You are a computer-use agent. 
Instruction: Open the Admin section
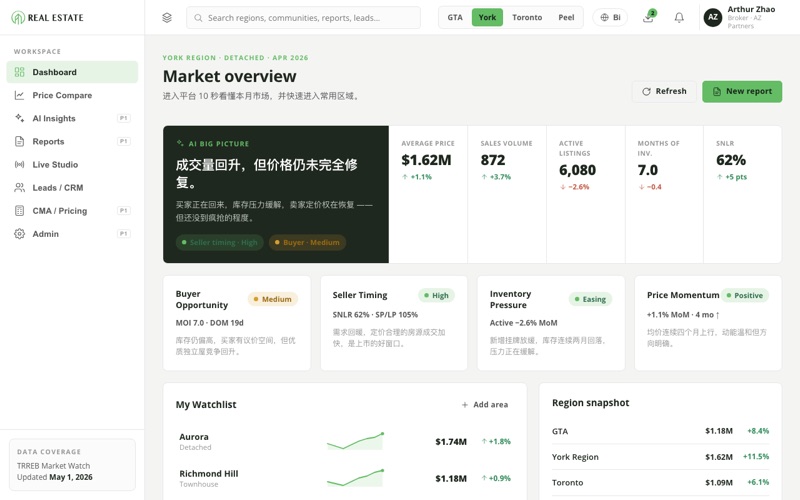pyautogui.click(x=72, y=234)
